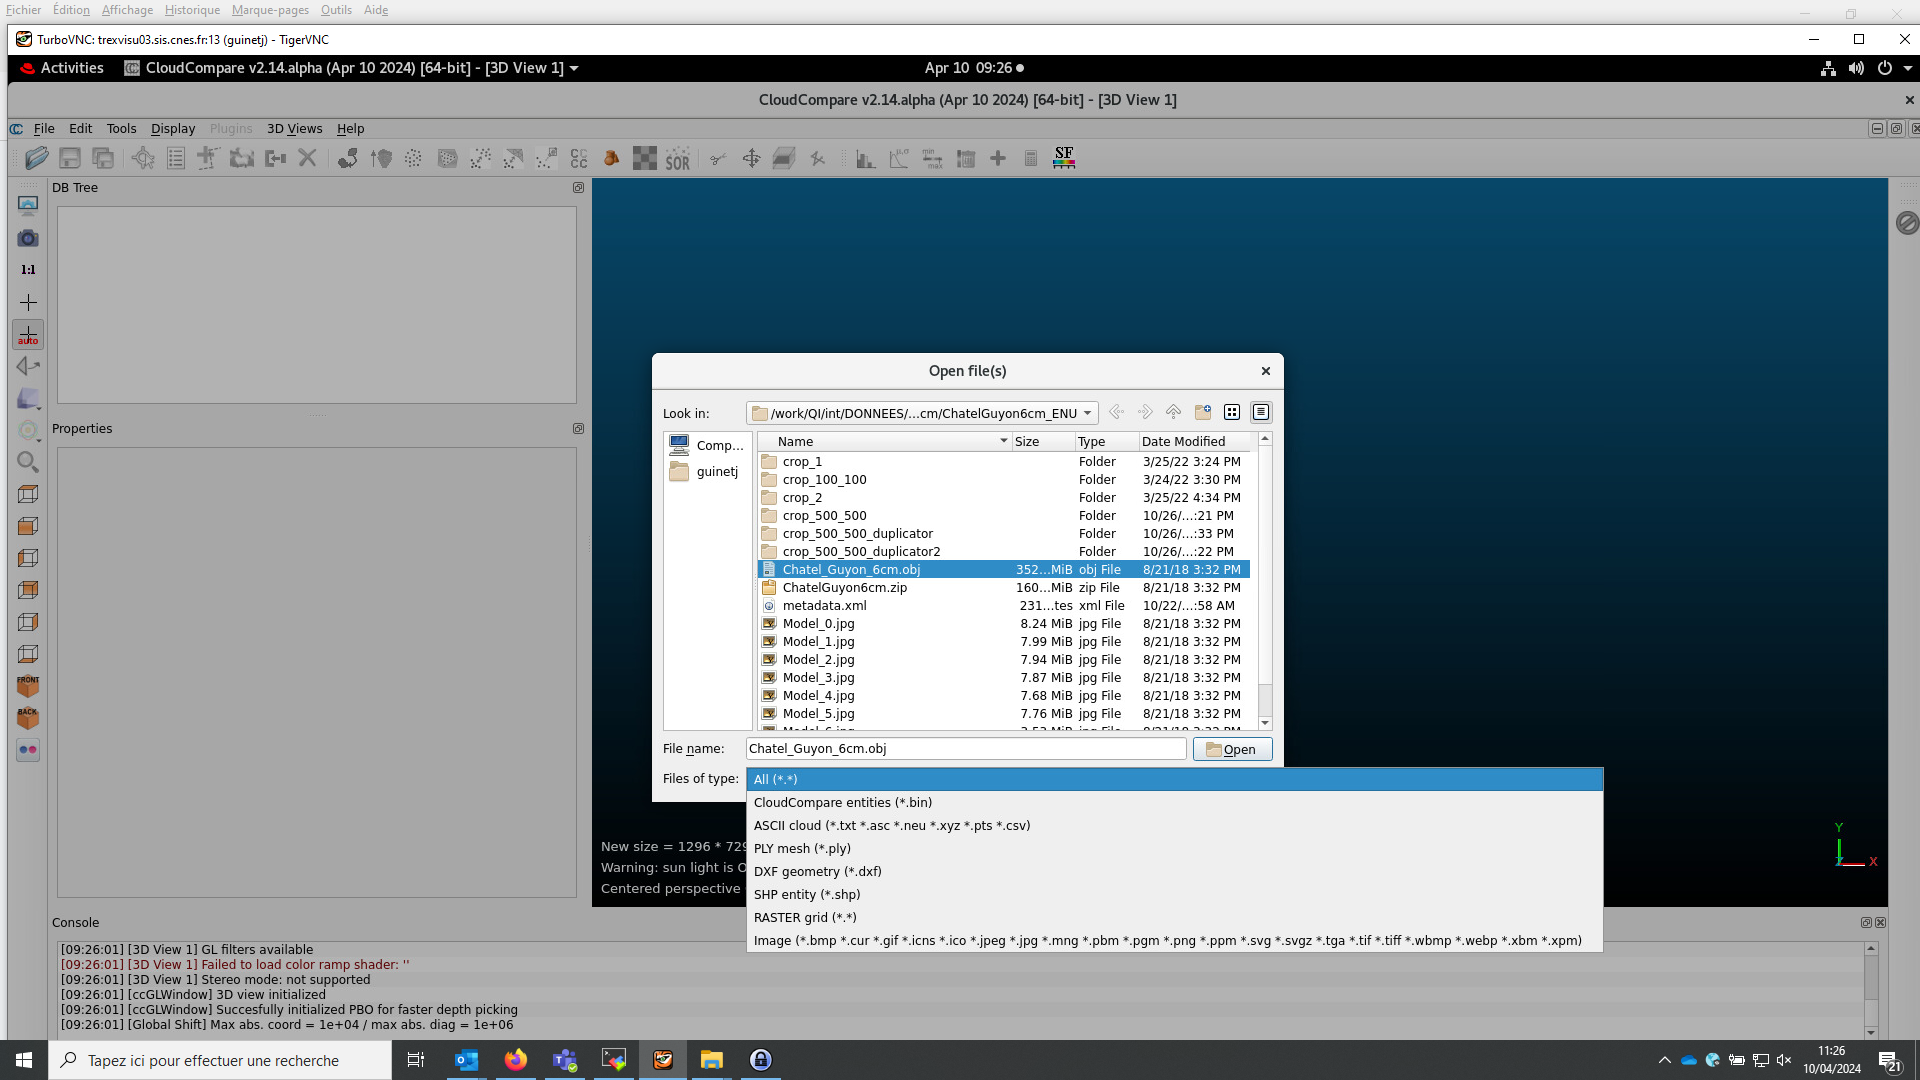Click the Delete (X) toolbar icon

(x=307, y=158)
